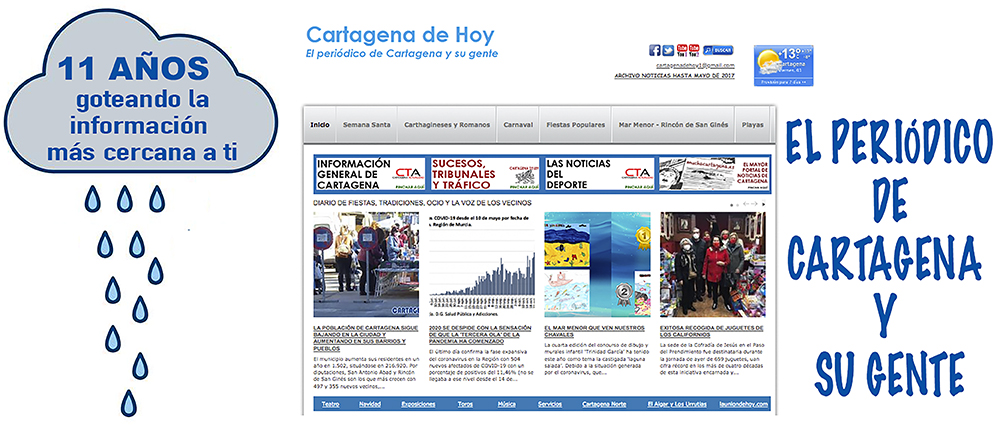Click the Archivo Noticias Hasta Mayo 2017 link
This screenshot has width=1000, height=425.
click(x=674, y=75)
